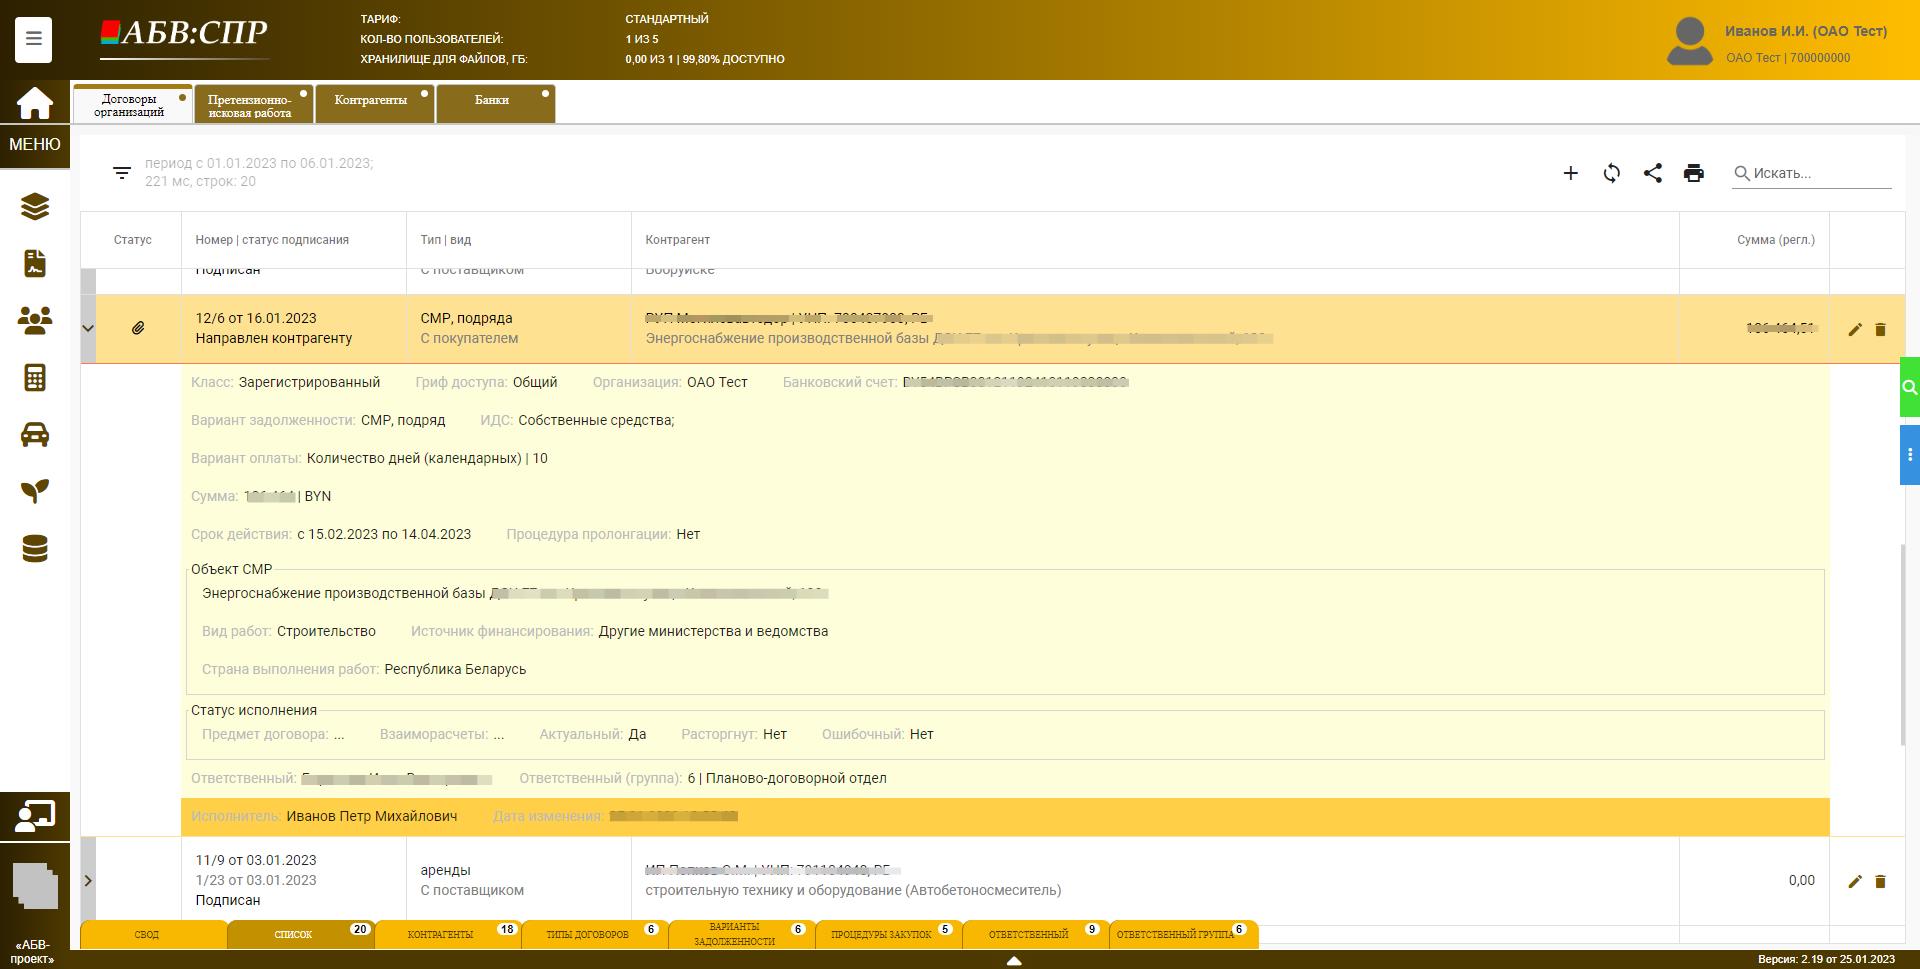The image size is (1920, 969).
Task: Switch to the СВОД tab
Action: click(146, 934)
